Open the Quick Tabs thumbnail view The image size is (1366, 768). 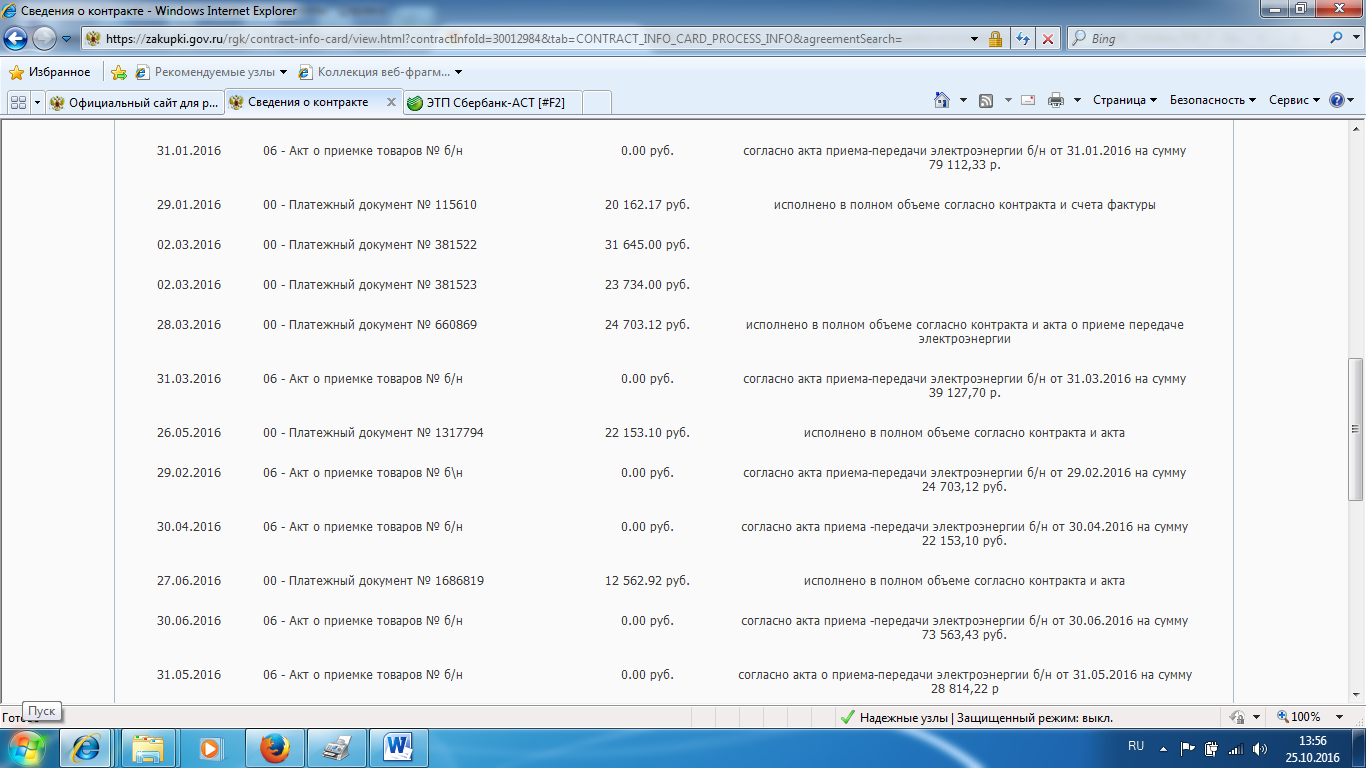click(18, 102)
